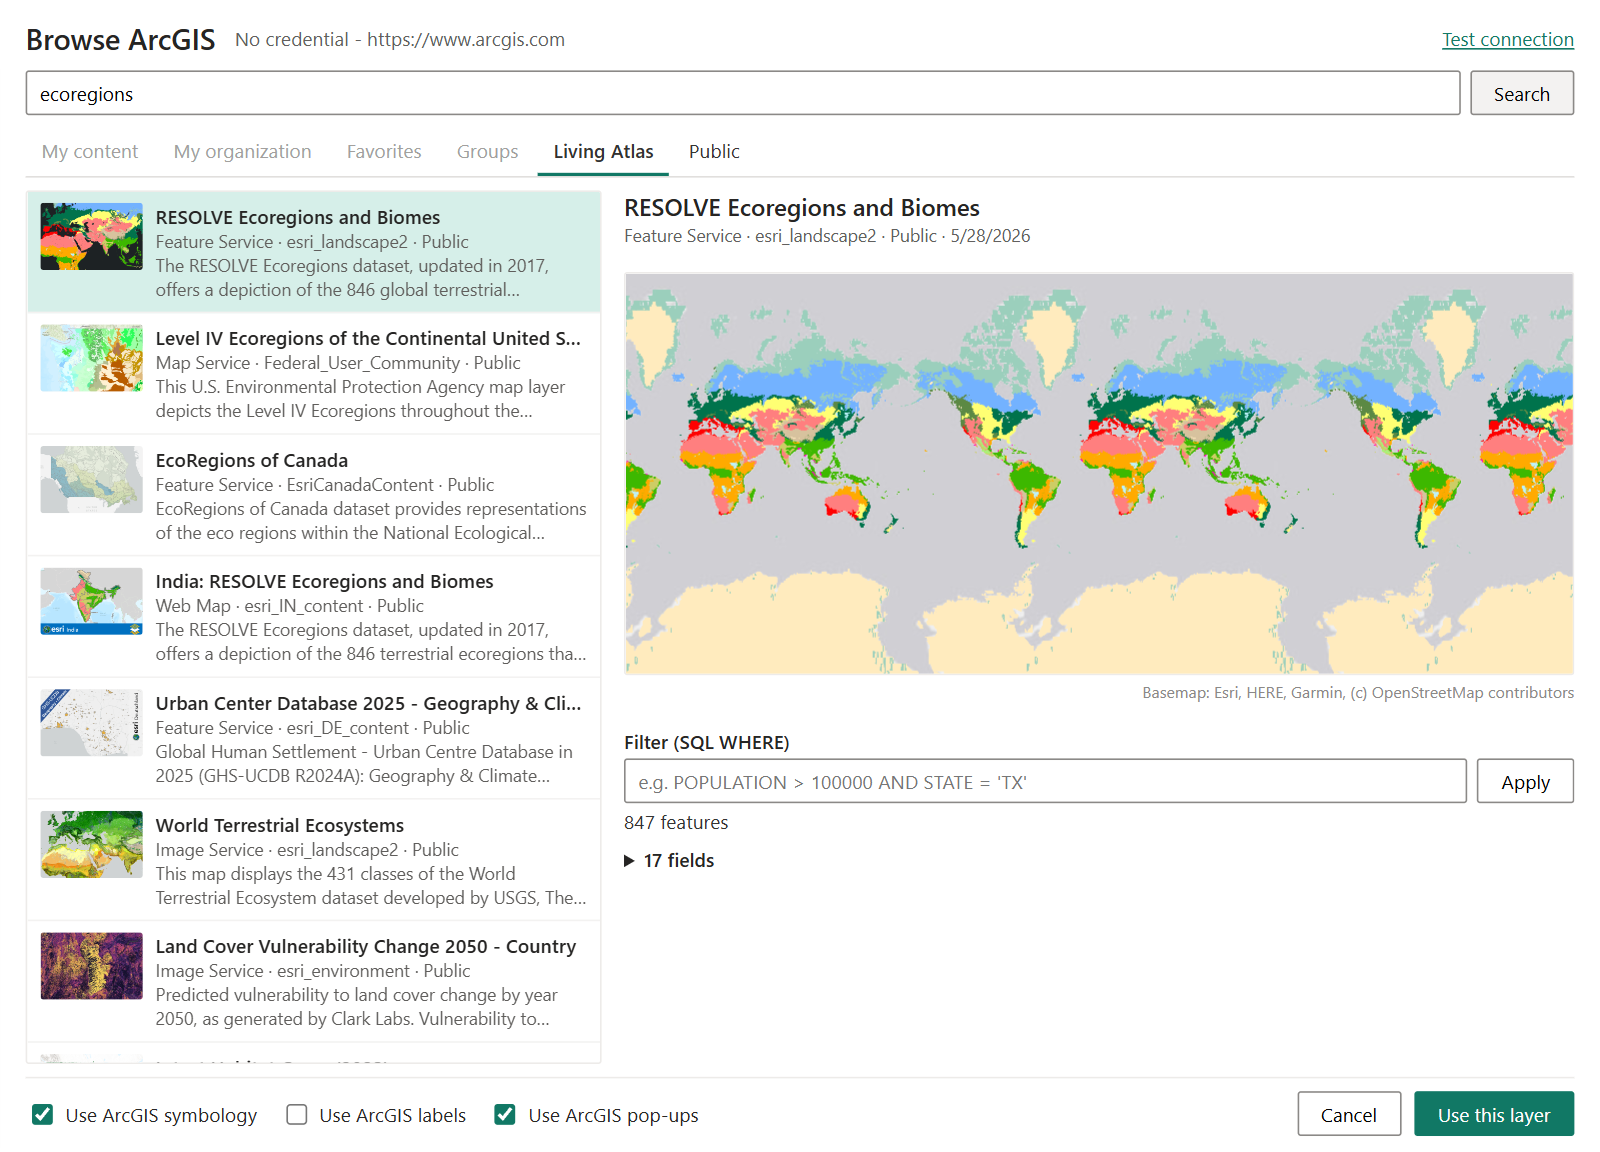
Task: Focus the ecoregions search field
Action: pyautogui.click(x=743, y=93)
